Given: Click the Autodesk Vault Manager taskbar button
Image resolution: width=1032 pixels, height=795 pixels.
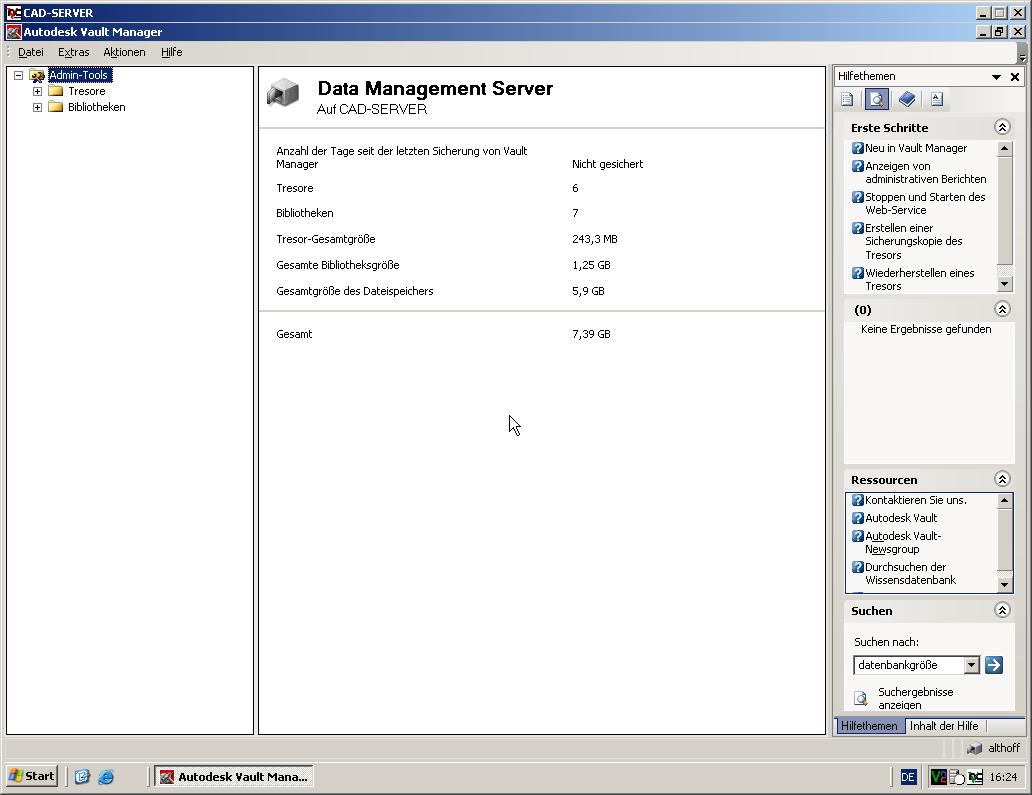Looking at the screenshot, I should [234, 777].
